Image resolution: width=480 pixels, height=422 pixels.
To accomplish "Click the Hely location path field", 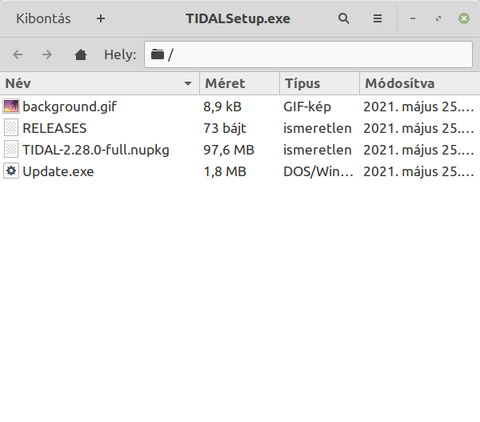I will (x=308, y=54).
